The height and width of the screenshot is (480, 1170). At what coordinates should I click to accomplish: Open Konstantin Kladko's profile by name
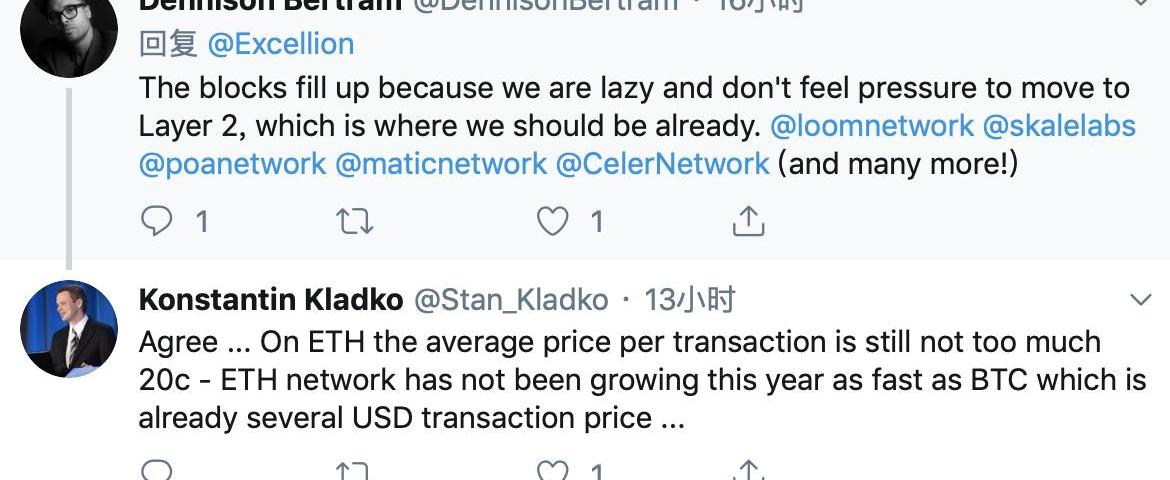point(271,299)
